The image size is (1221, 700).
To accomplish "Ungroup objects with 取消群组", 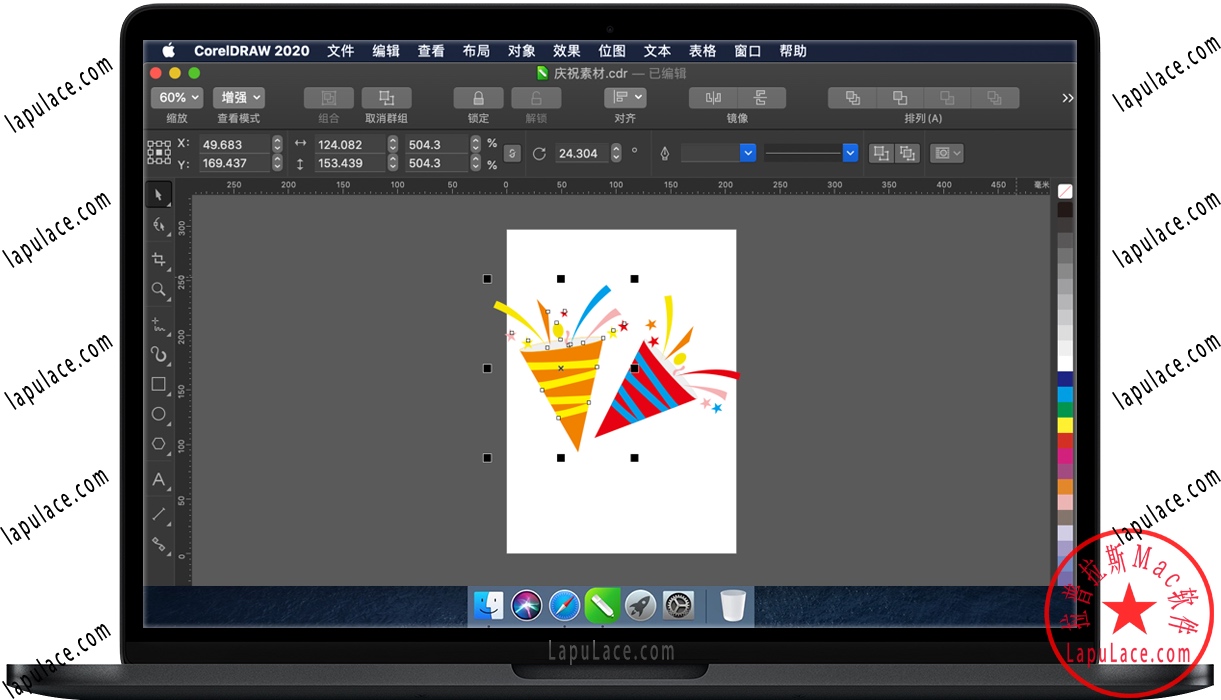I will pyautogui.click(x=386, y=97).
